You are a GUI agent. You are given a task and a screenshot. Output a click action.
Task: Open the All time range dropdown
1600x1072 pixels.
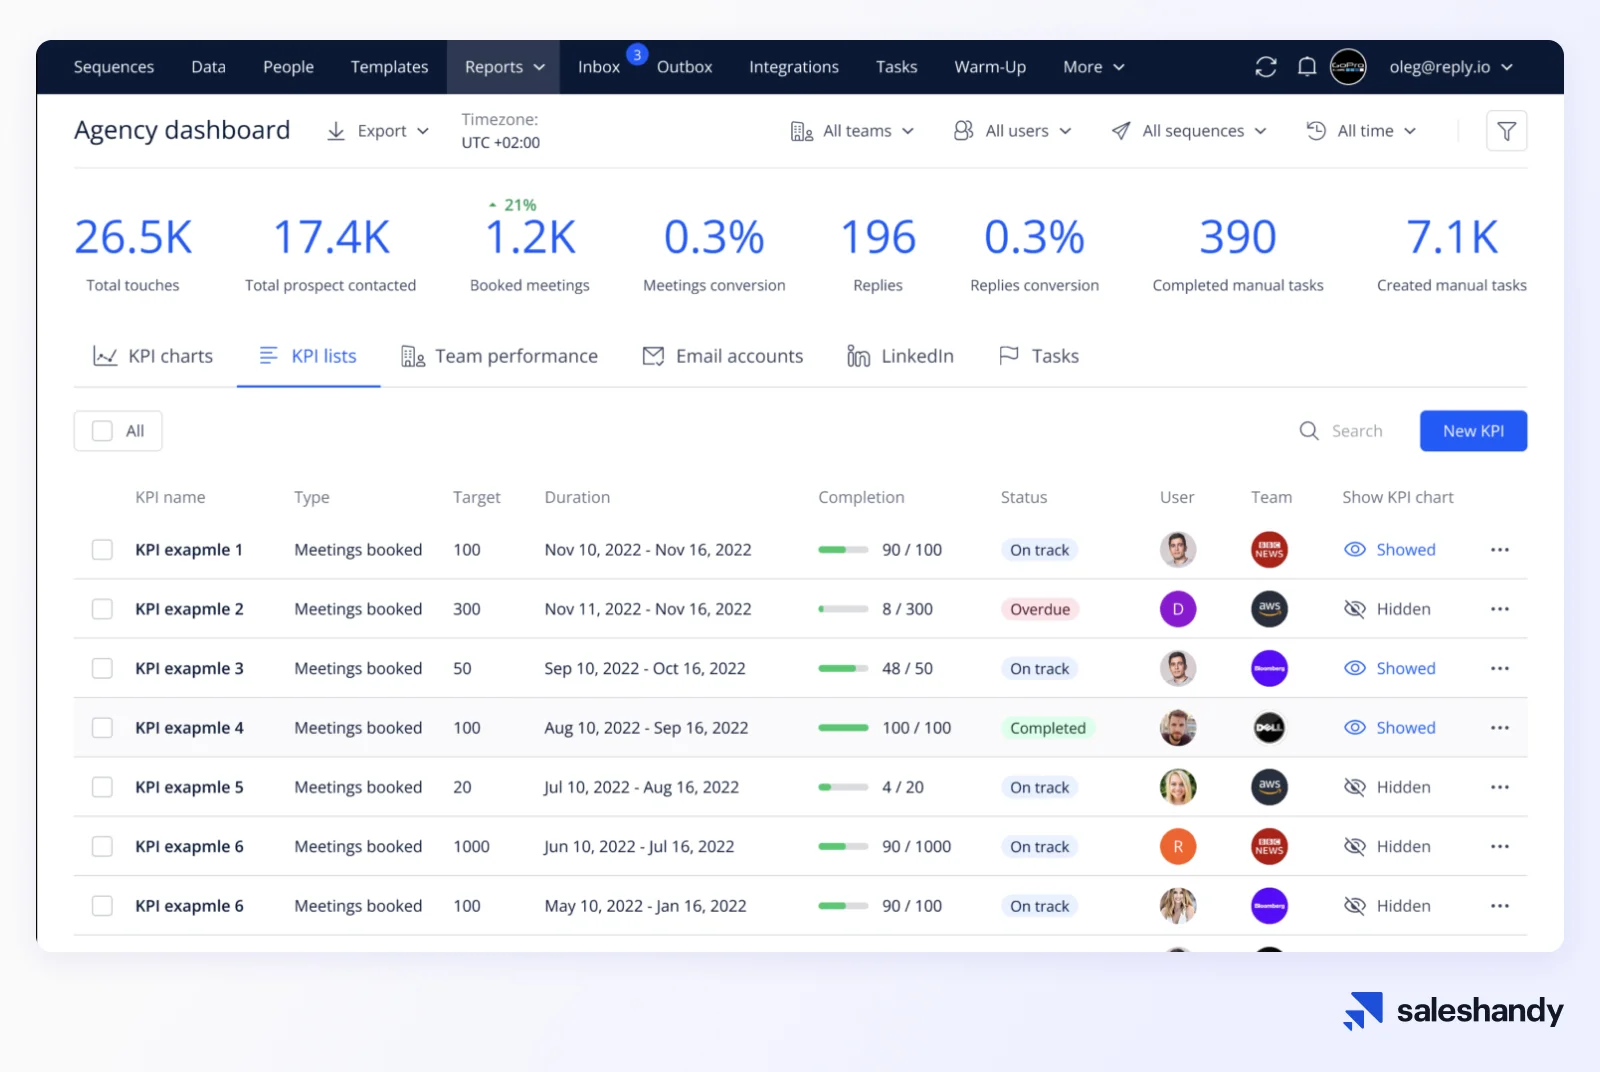pos(1361,131)
